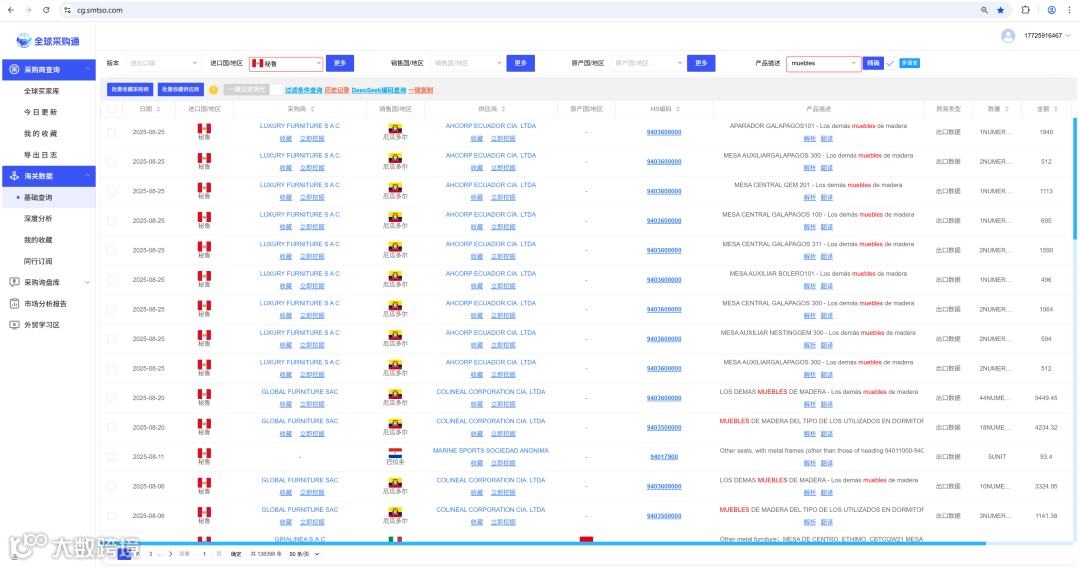Go to next page with pagination arrow
This screenshot has height=567, width=1080.
[x=171, y=554]
